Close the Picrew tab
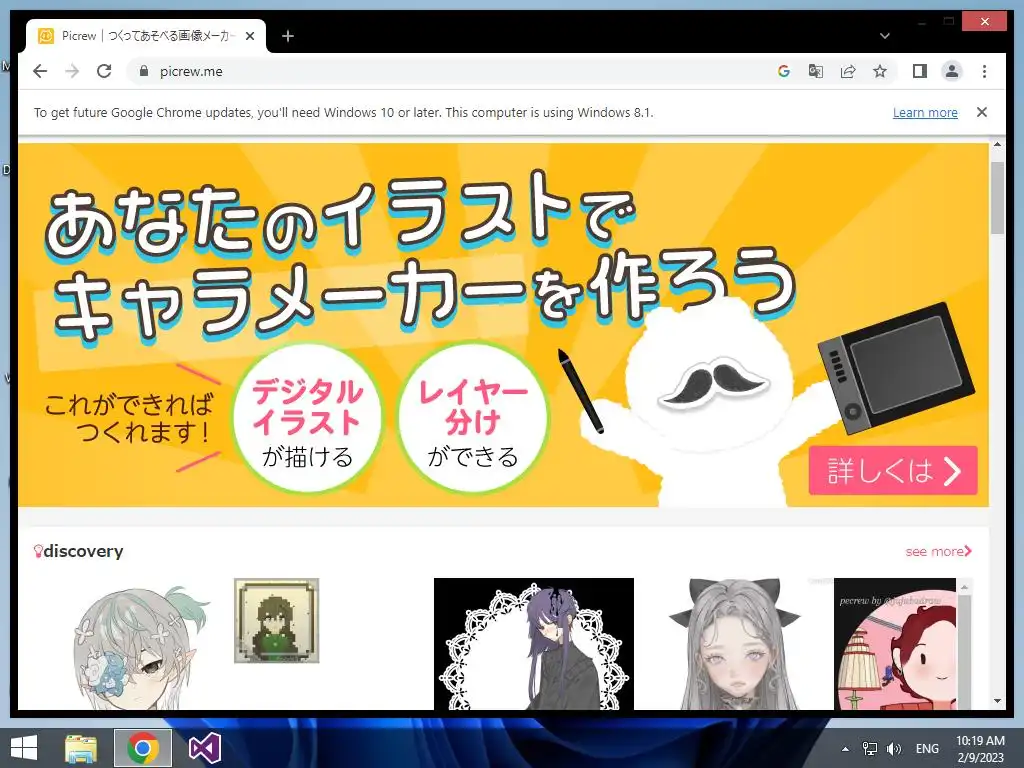This screenshot has height=768, width=1024. pos(249,36)
